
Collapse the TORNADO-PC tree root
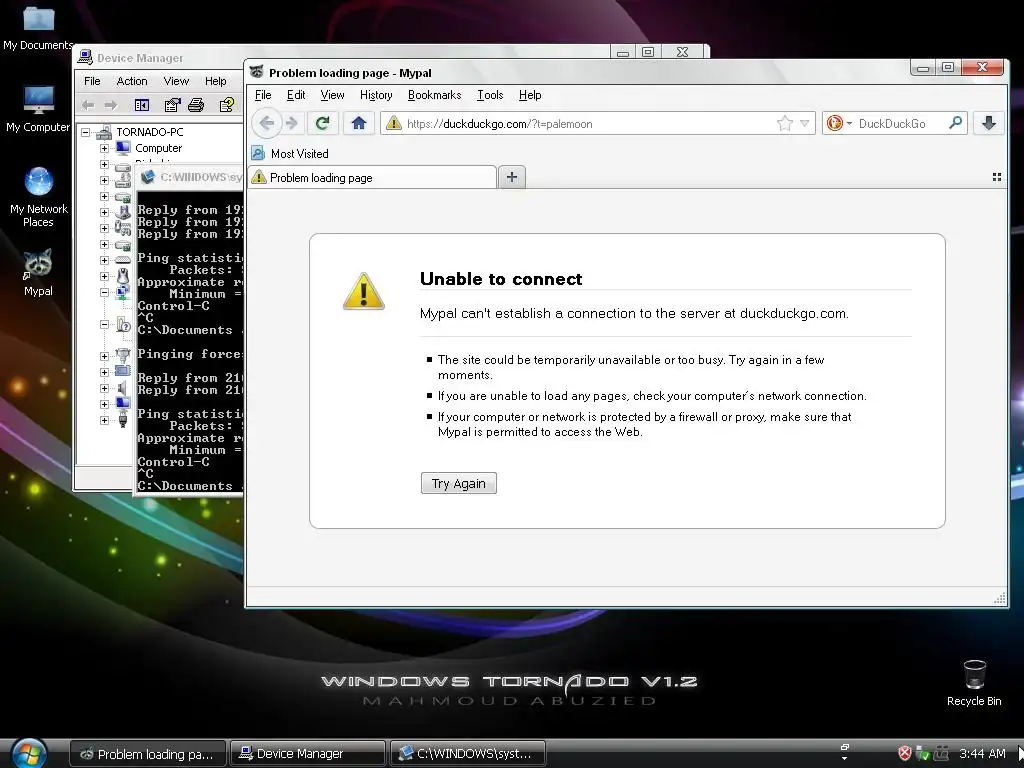[86, 132]
